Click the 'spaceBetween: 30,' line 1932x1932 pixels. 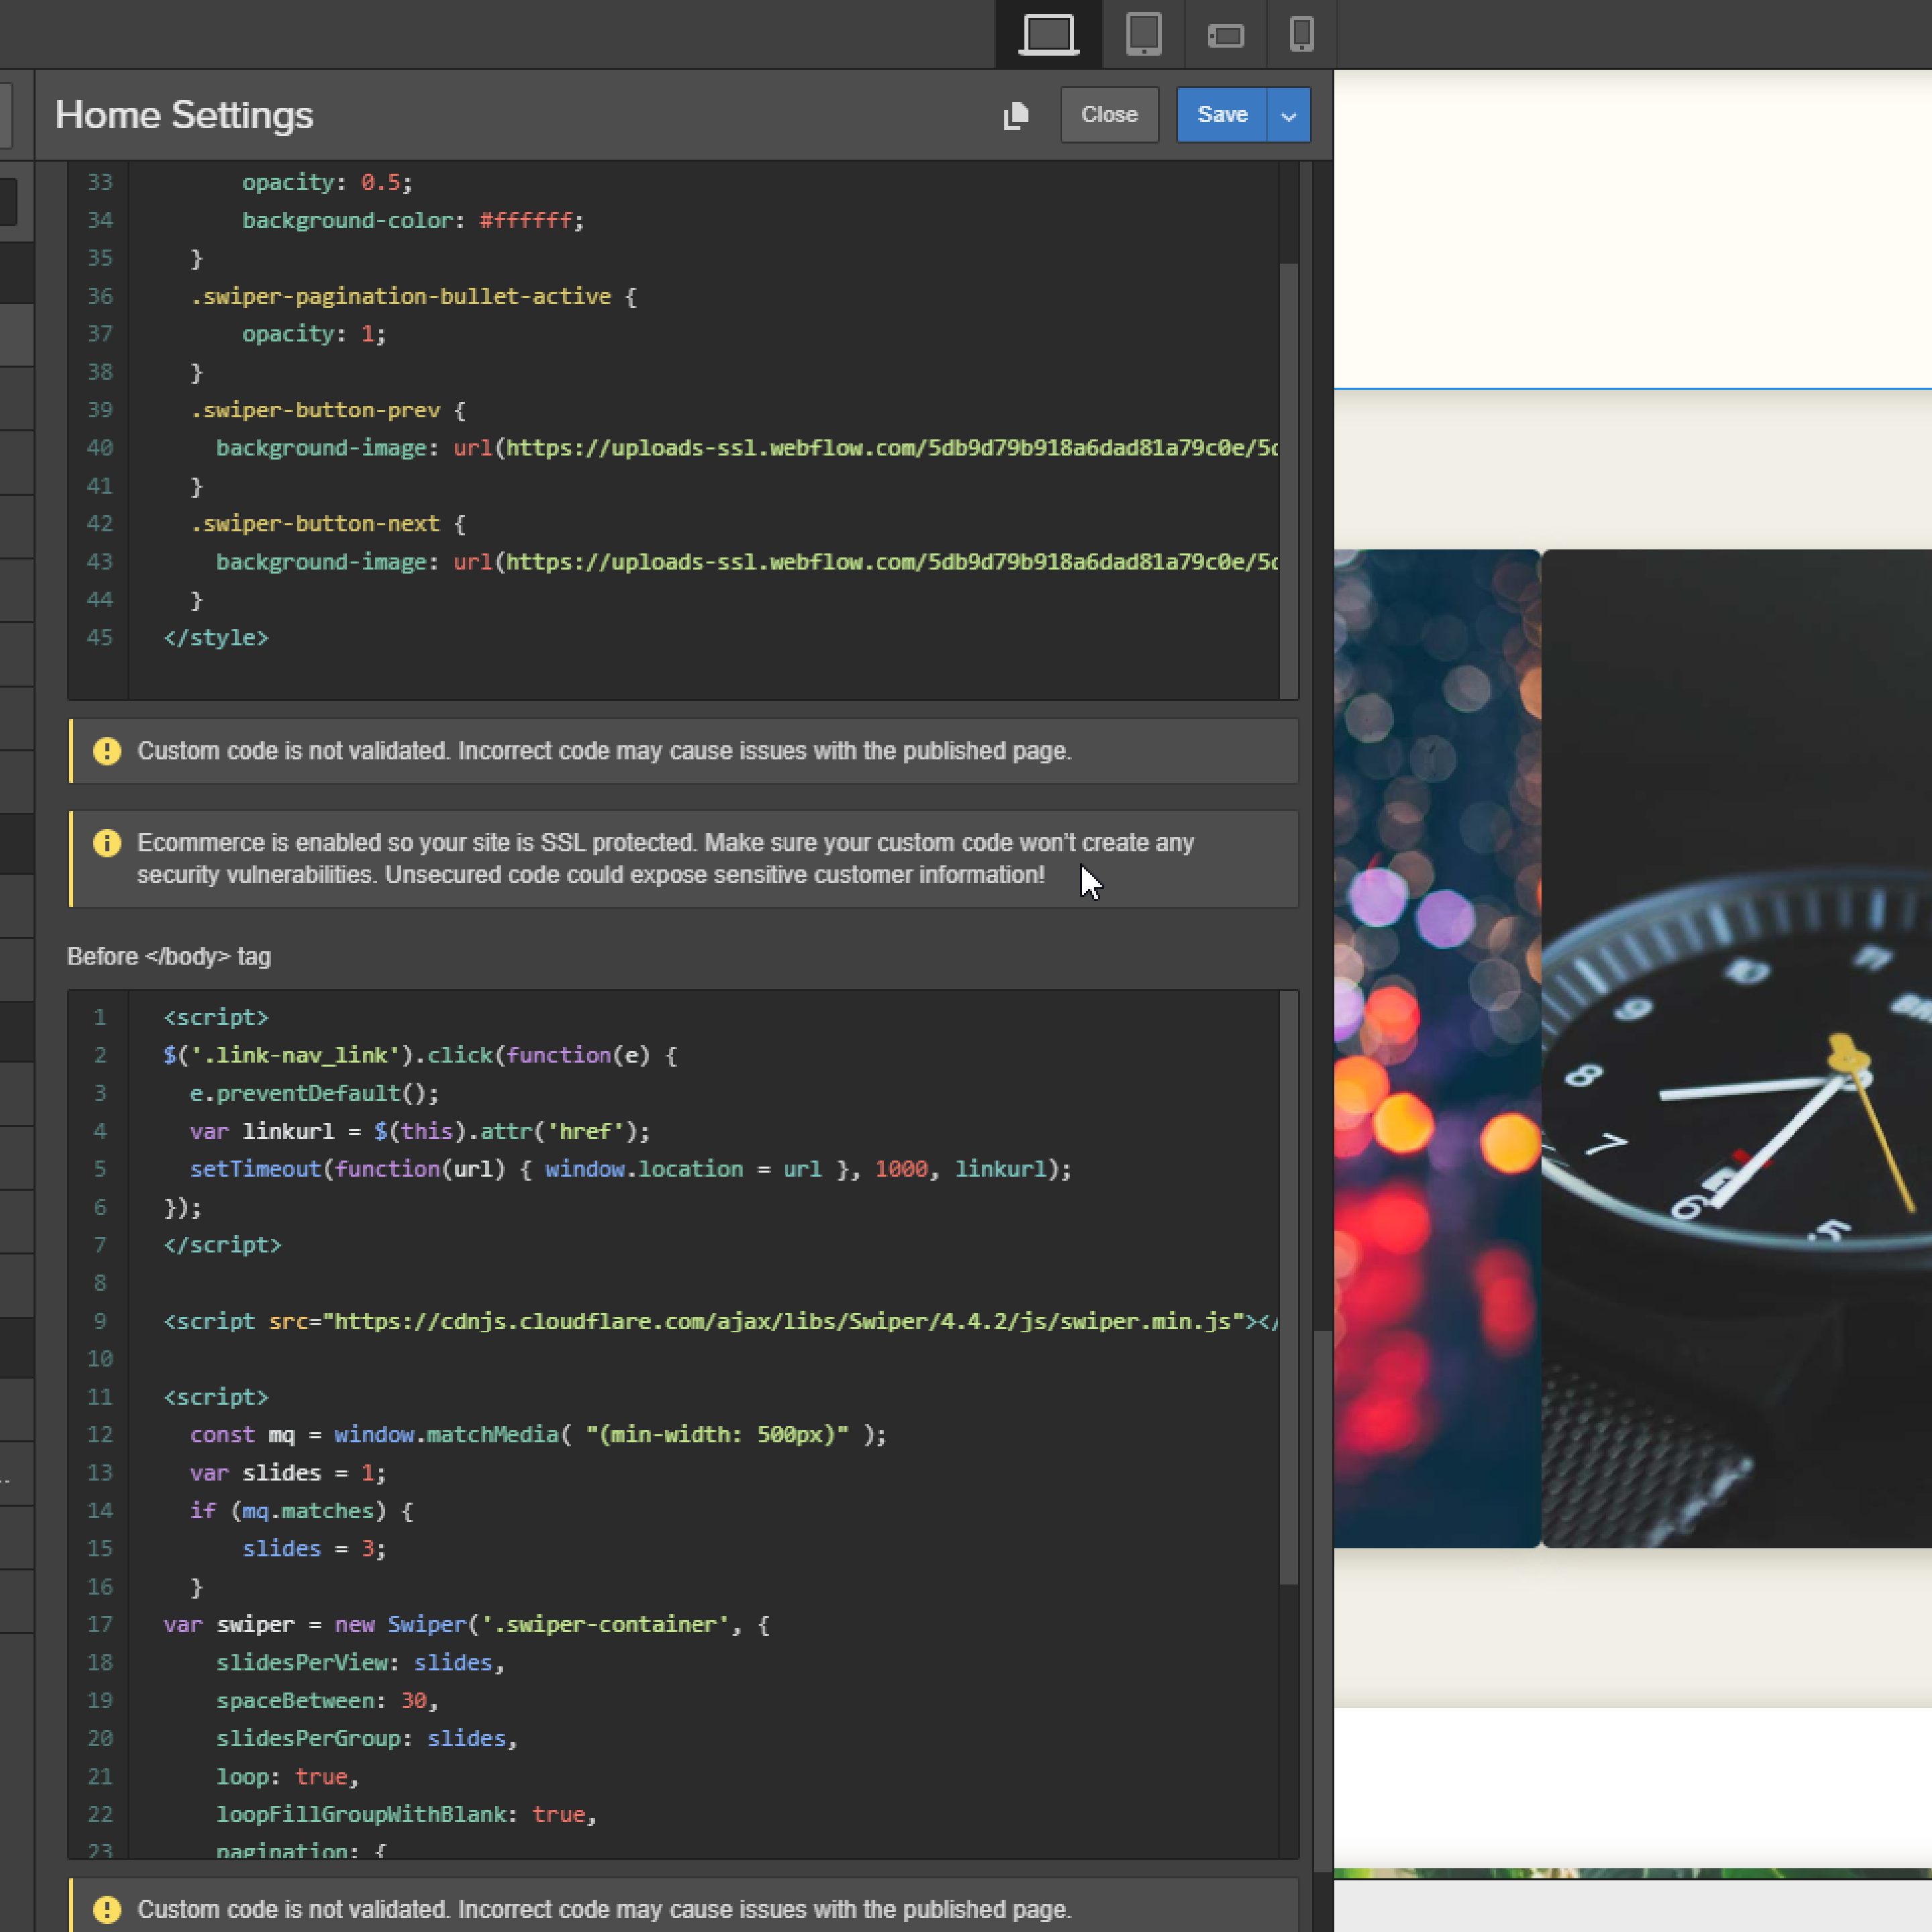327,1701
